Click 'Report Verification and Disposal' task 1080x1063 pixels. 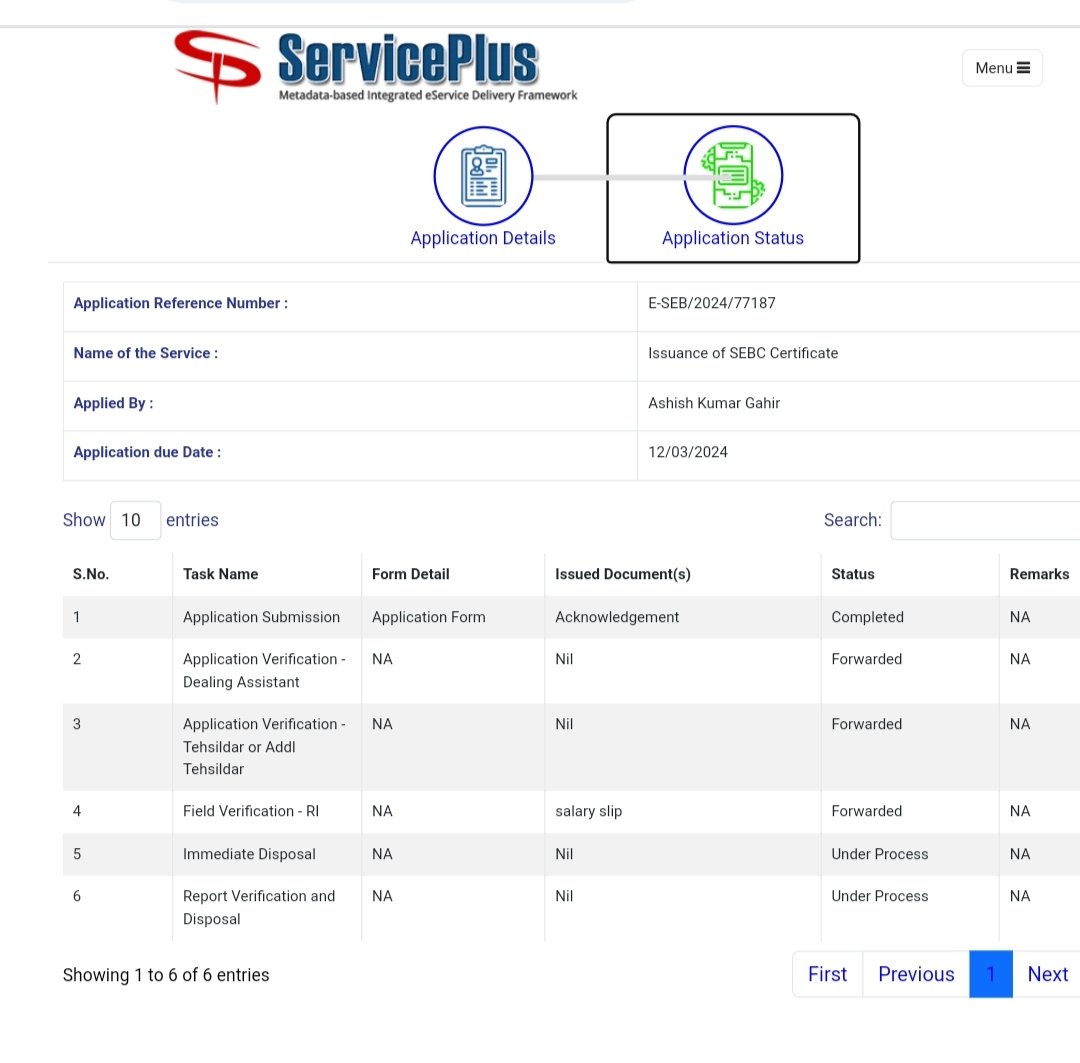259,907
